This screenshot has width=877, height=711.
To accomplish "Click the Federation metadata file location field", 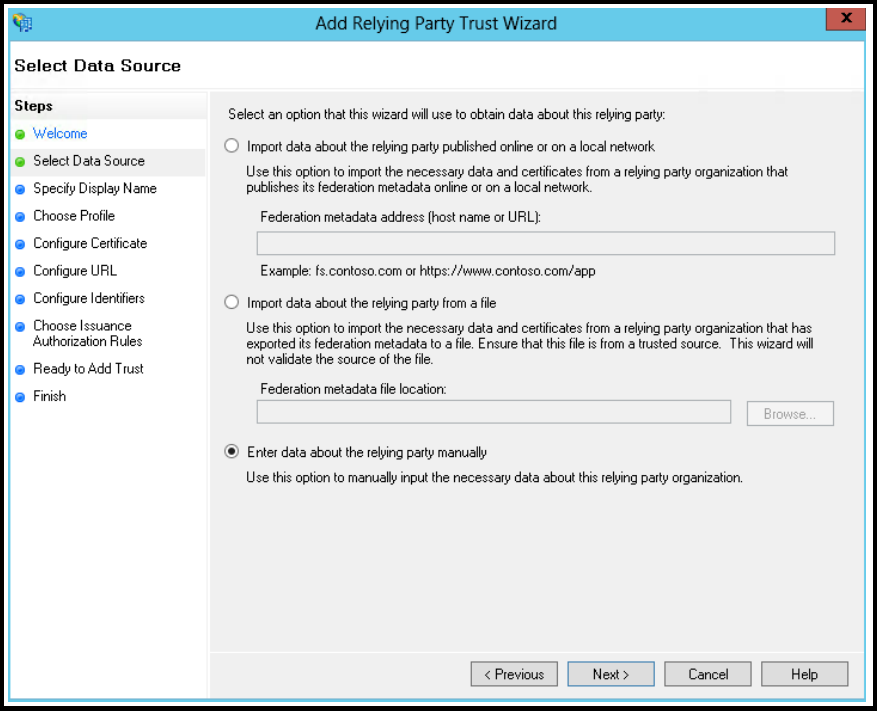I will click(494, 412).
